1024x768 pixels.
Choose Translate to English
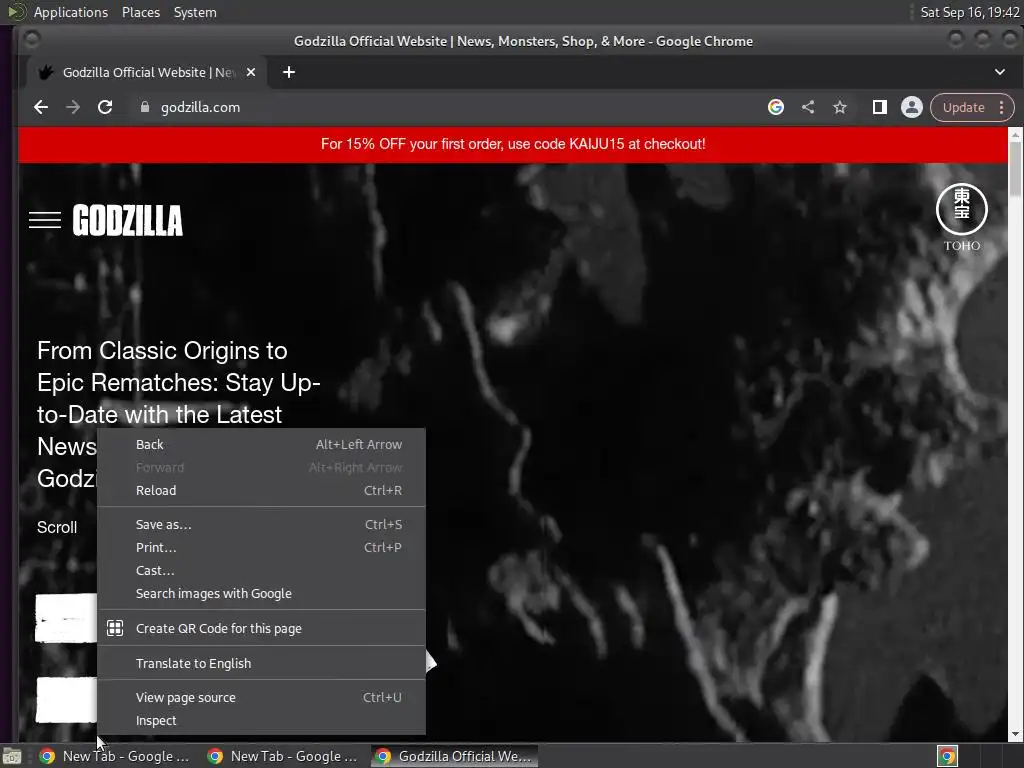point(261,664)
